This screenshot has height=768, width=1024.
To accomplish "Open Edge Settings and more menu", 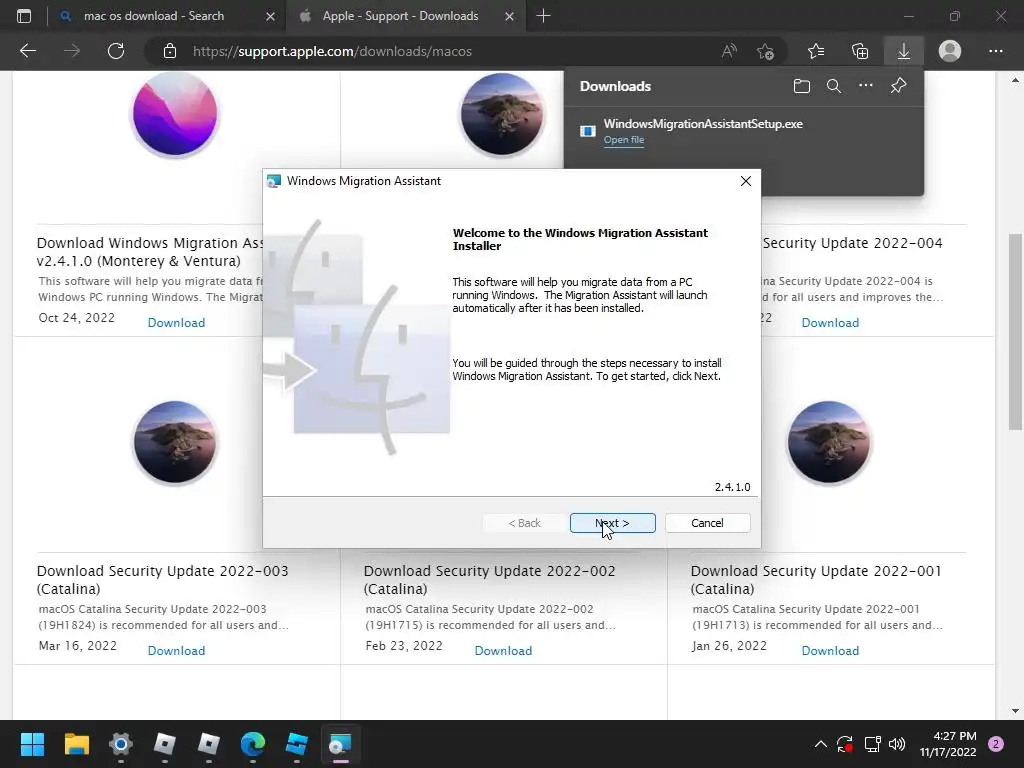I will 995,51.
